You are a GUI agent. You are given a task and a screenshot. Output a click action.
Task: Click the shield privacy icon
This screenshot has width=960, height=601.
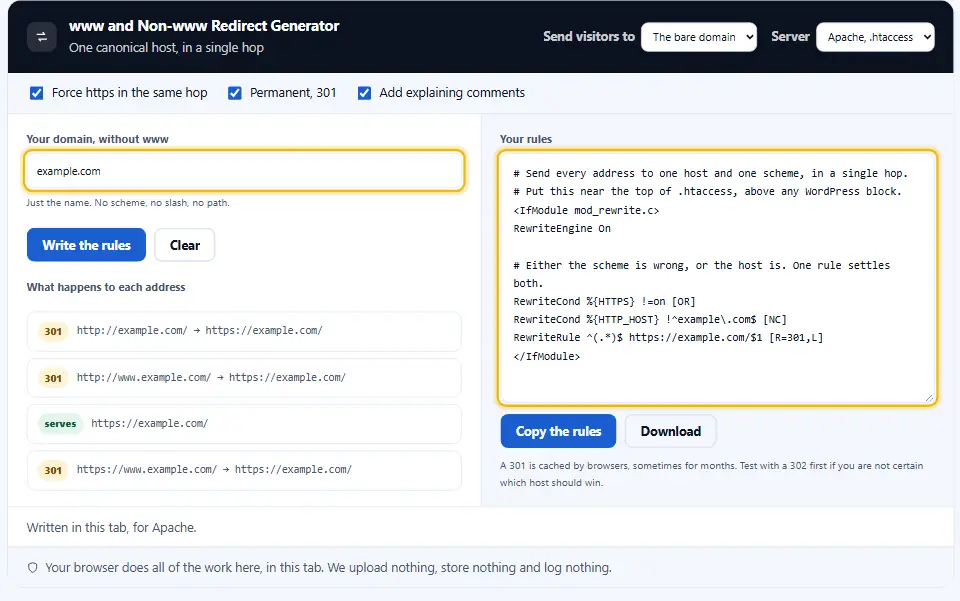pos(32,568)
